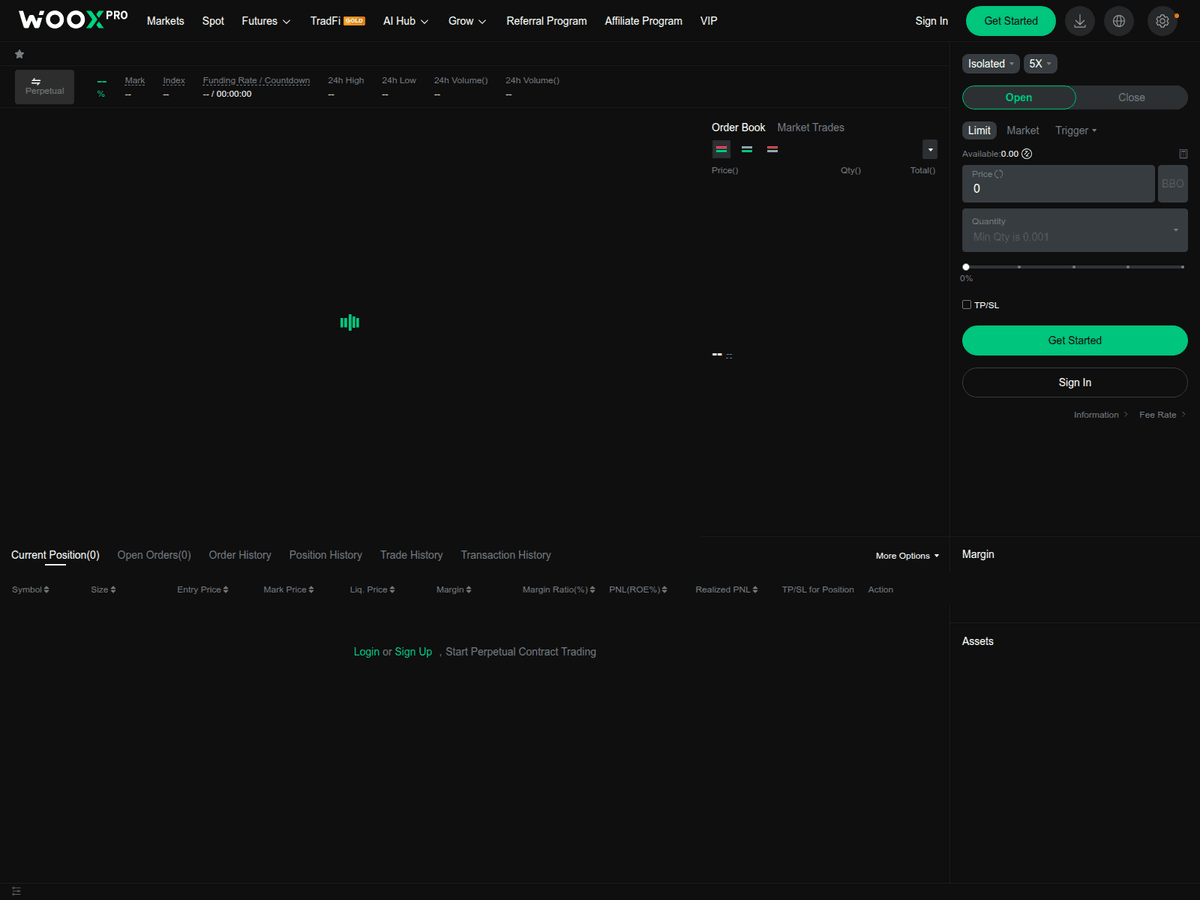Expand the Grow menu
The width and height of the screenshot is (1200, 900).
pos(467,21)
